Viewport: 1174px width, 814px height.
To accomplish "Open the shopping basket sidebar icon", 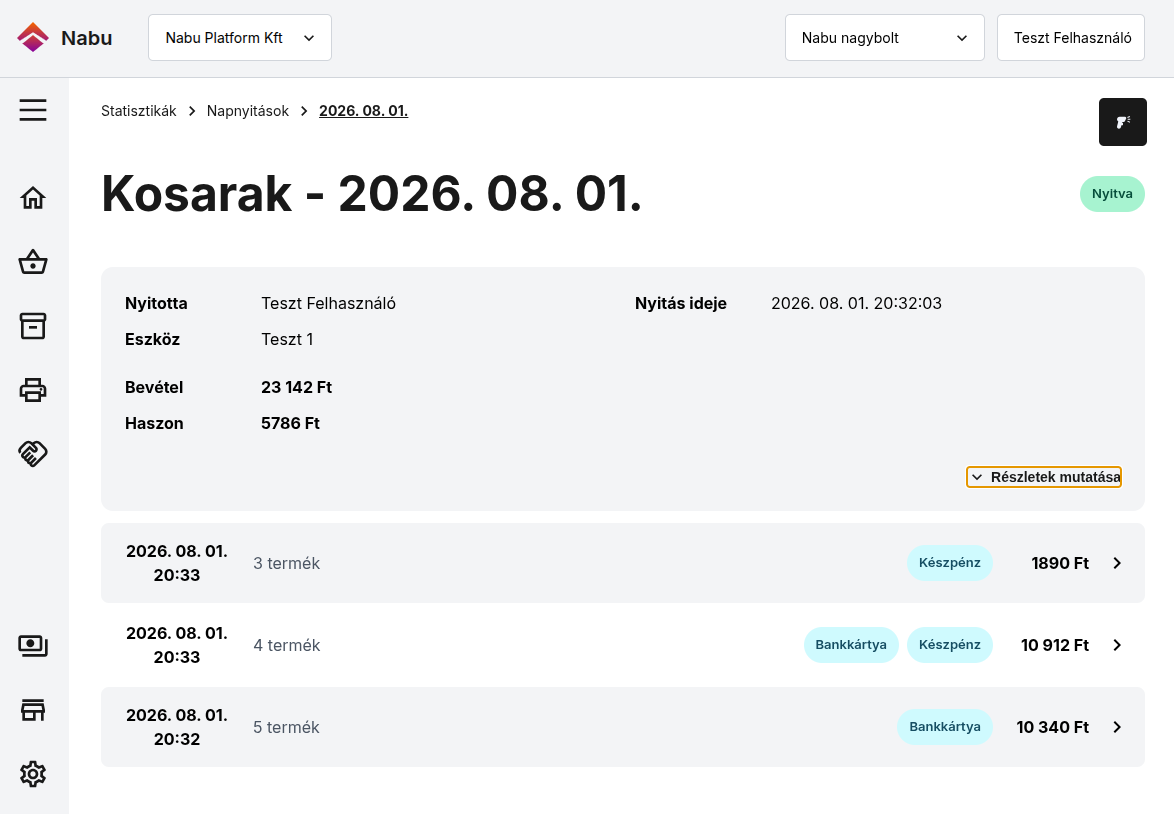I will (33, 262).
